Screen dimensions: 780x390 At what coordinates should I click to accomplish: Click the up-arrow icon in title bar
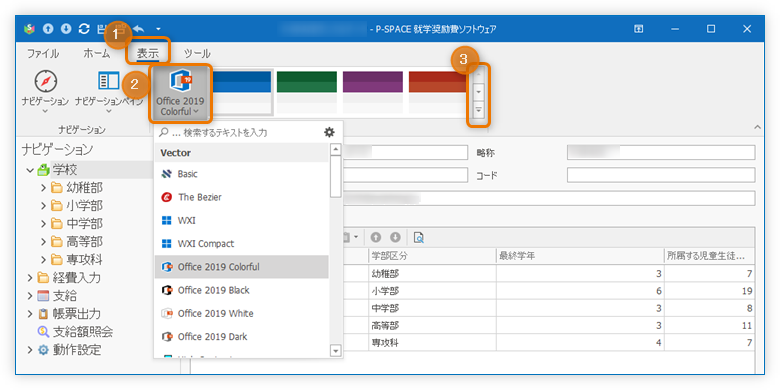pyautogui.click(x=48, y=29)
